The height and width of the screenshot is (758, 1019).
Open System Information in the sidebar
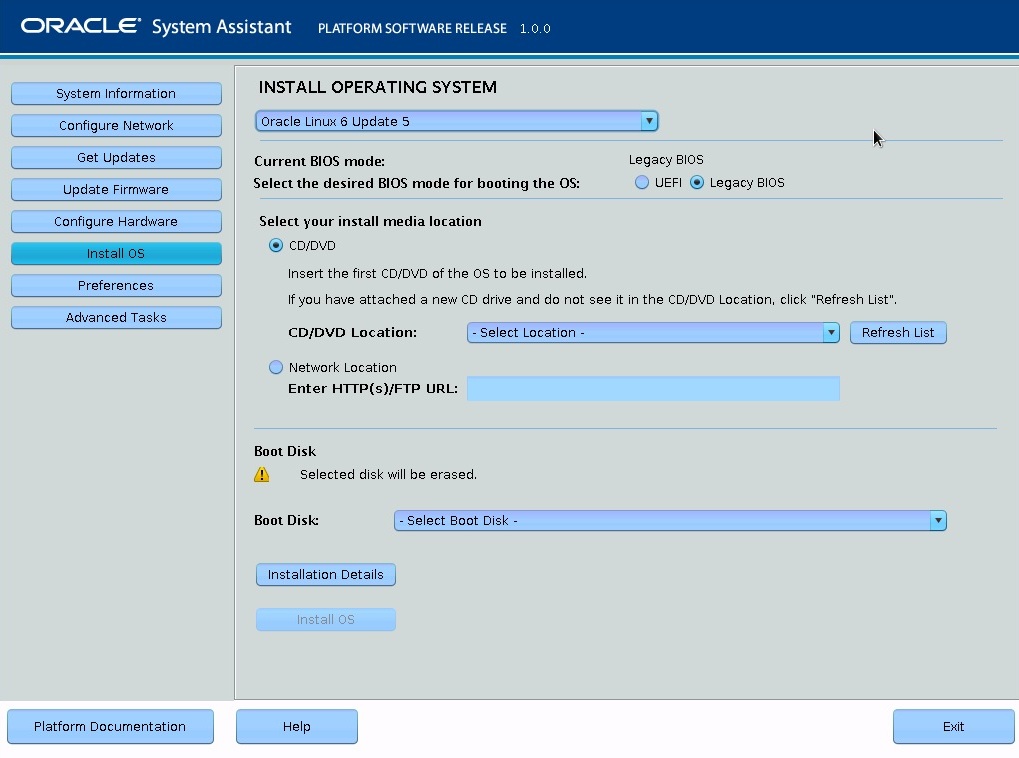tap(116, 94)
